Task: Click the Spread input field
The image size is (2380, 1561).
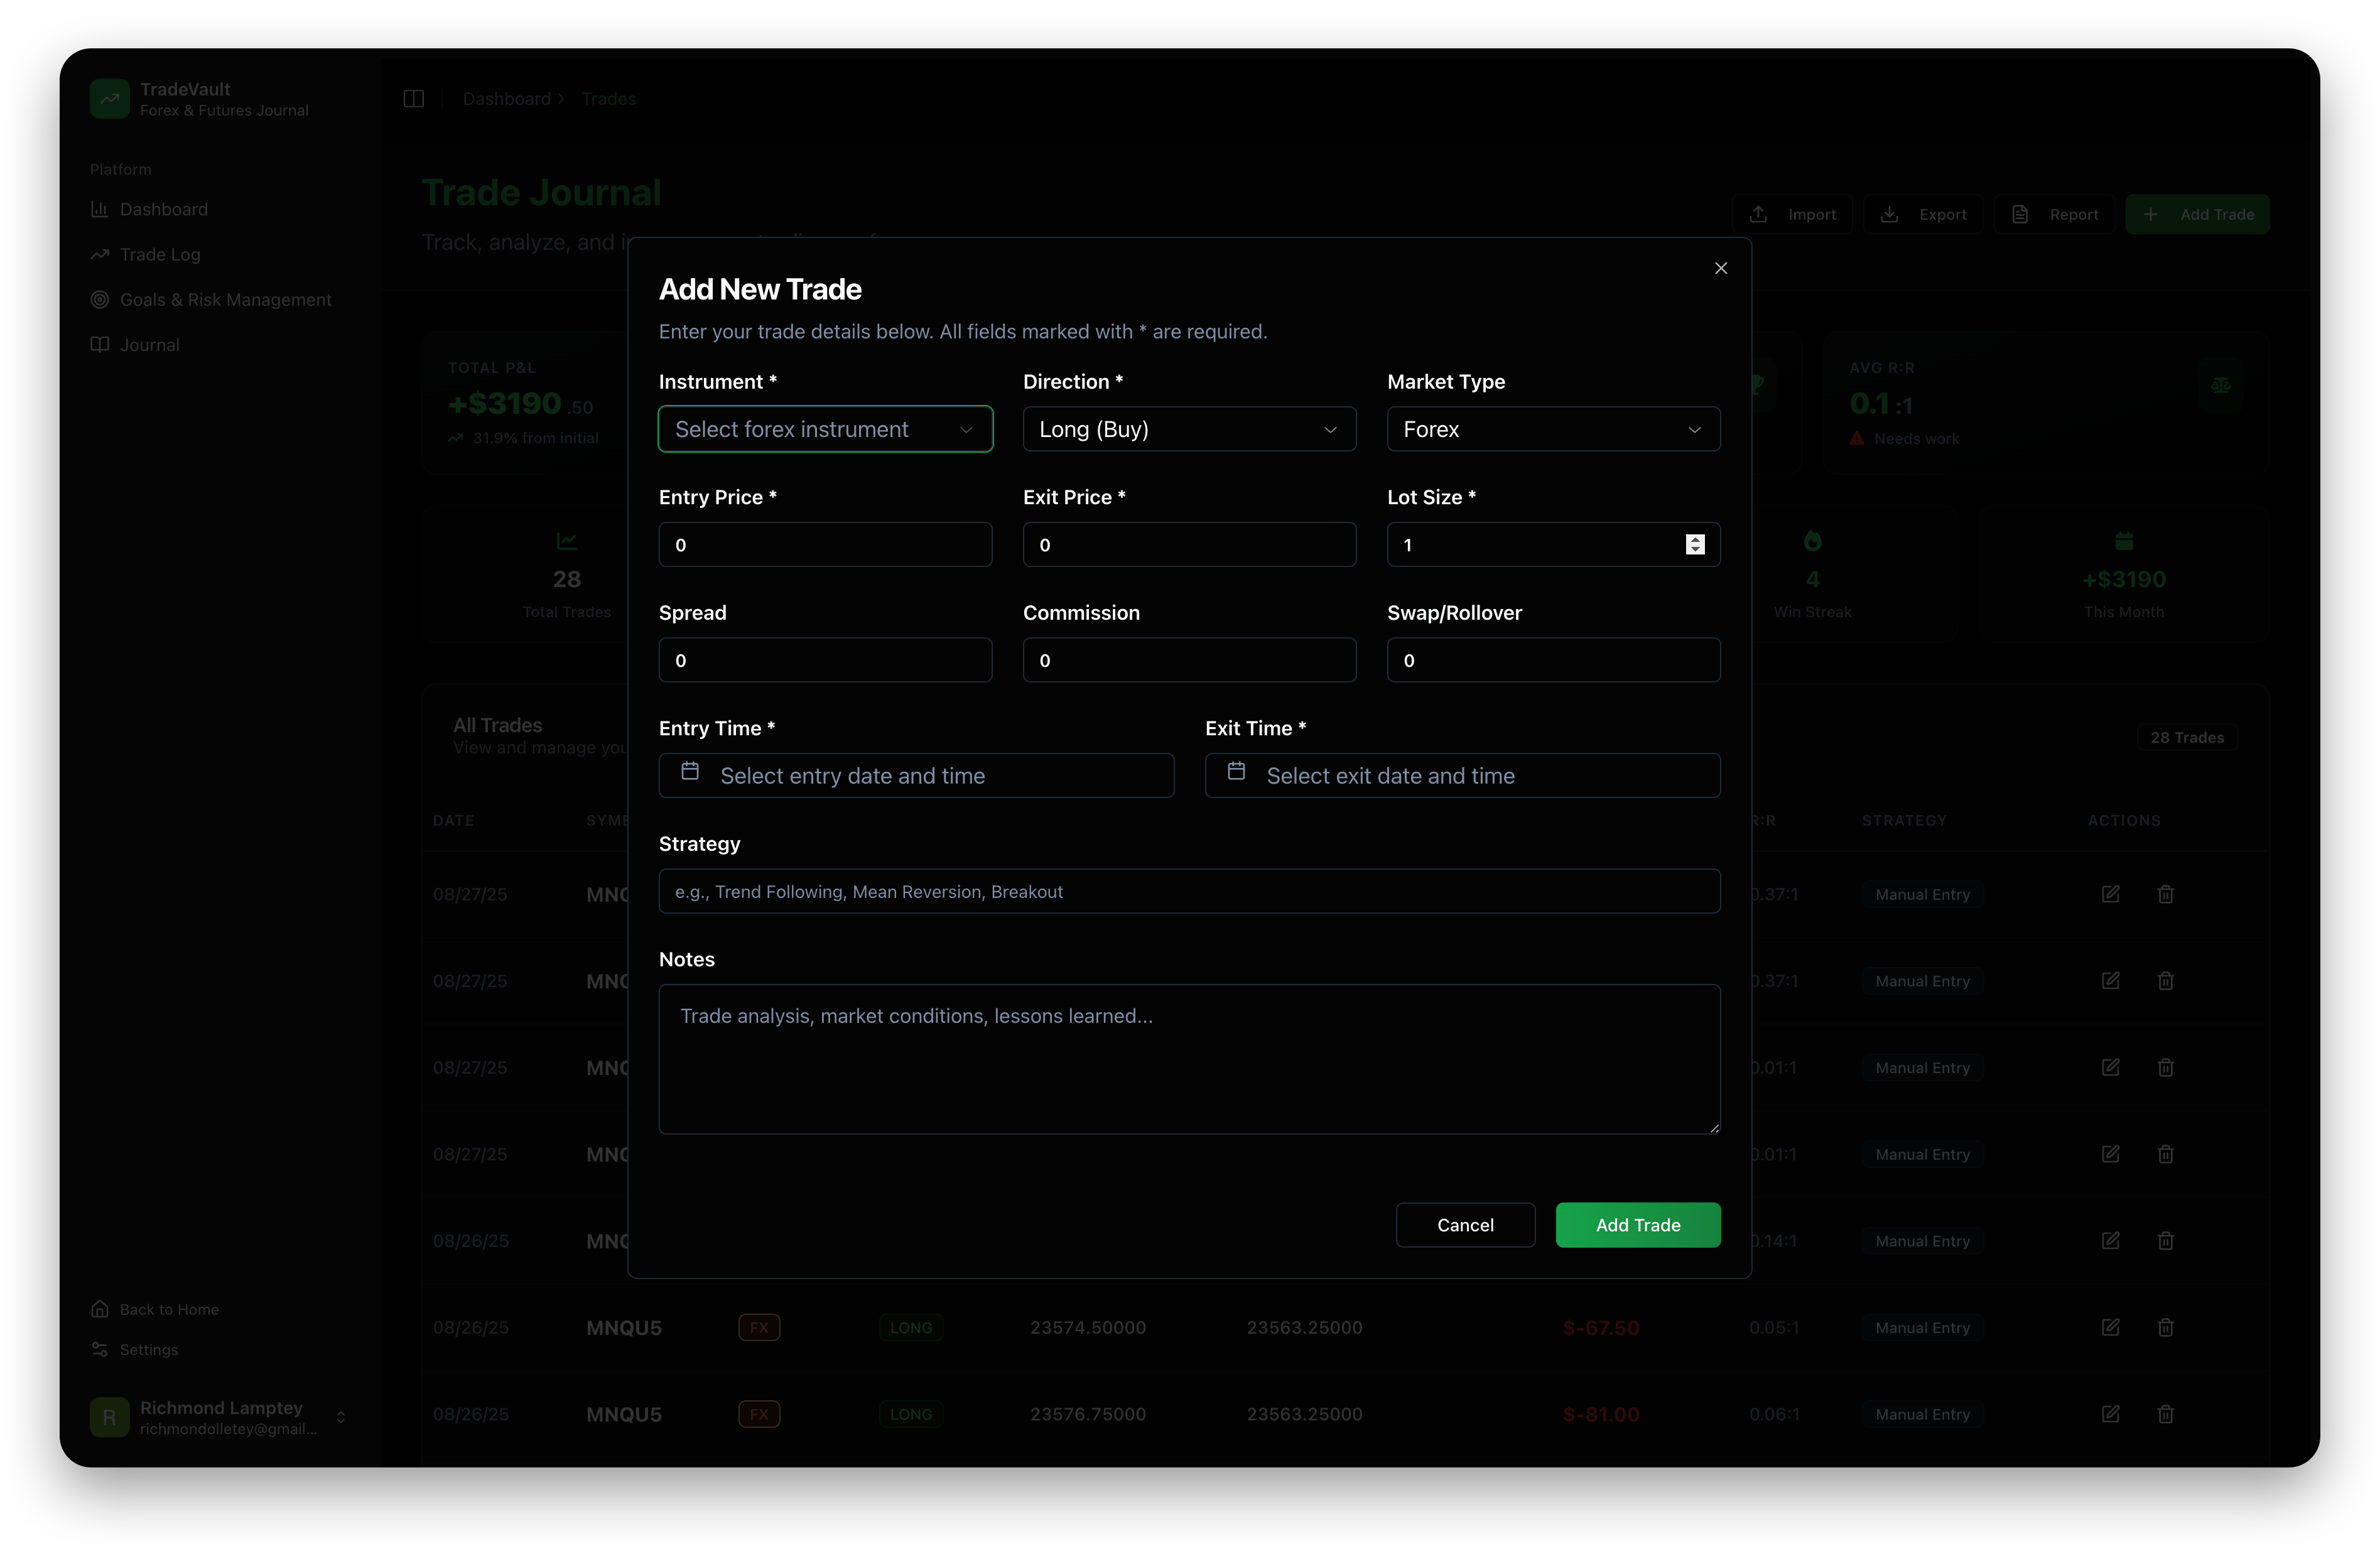Action: (x=825, y=660)
